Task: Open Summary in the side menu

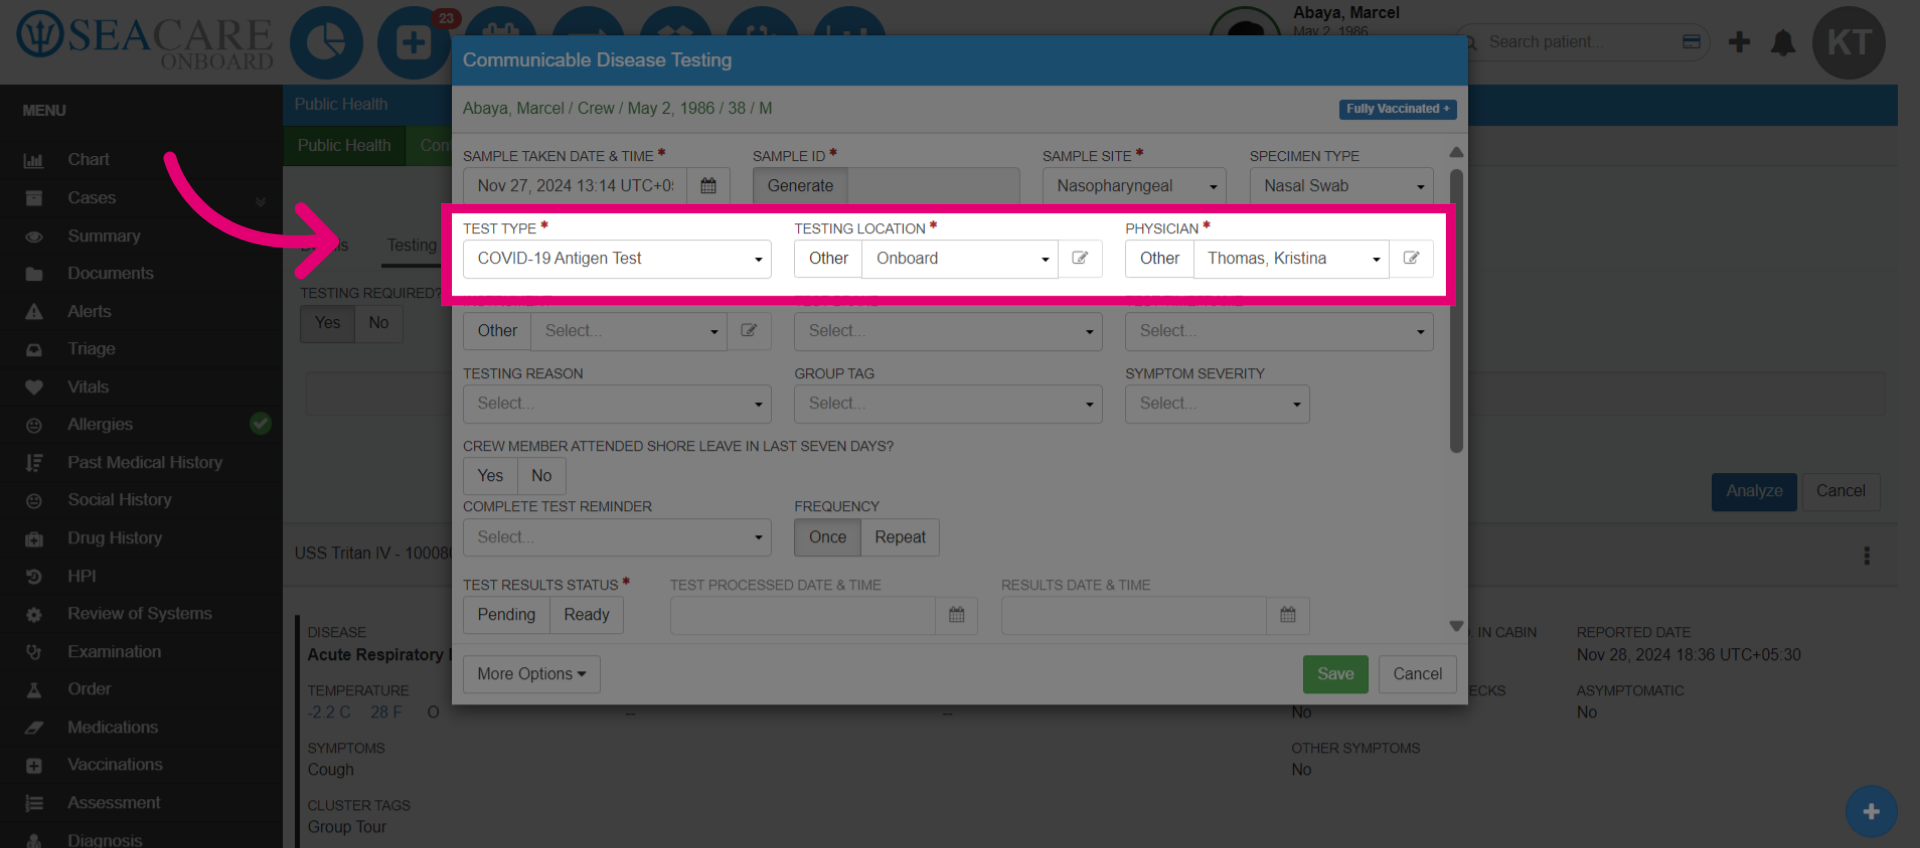Action: pyautogui.click(x=104, y=236)
